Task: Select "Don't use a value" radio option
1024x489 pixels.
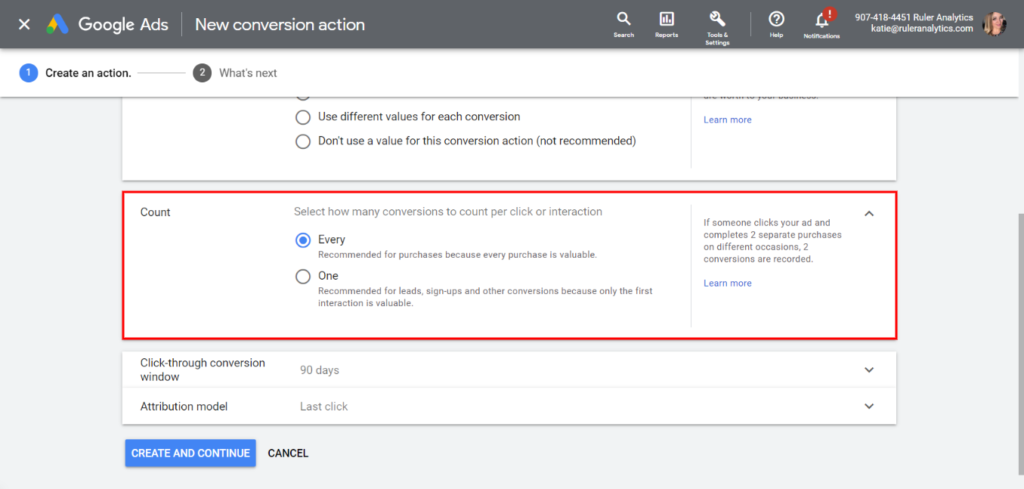Action: click(303, 141)
